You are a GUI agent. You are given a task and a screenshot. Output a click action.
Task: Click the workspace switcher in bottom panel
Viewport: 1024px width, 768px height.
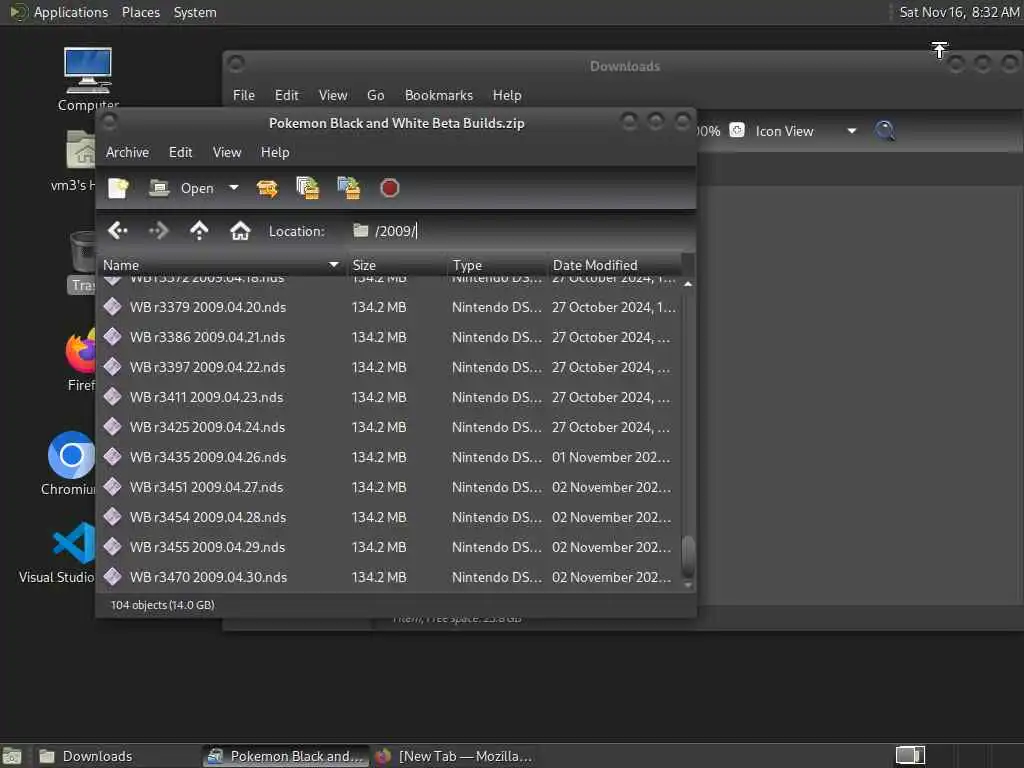point(910,756)
